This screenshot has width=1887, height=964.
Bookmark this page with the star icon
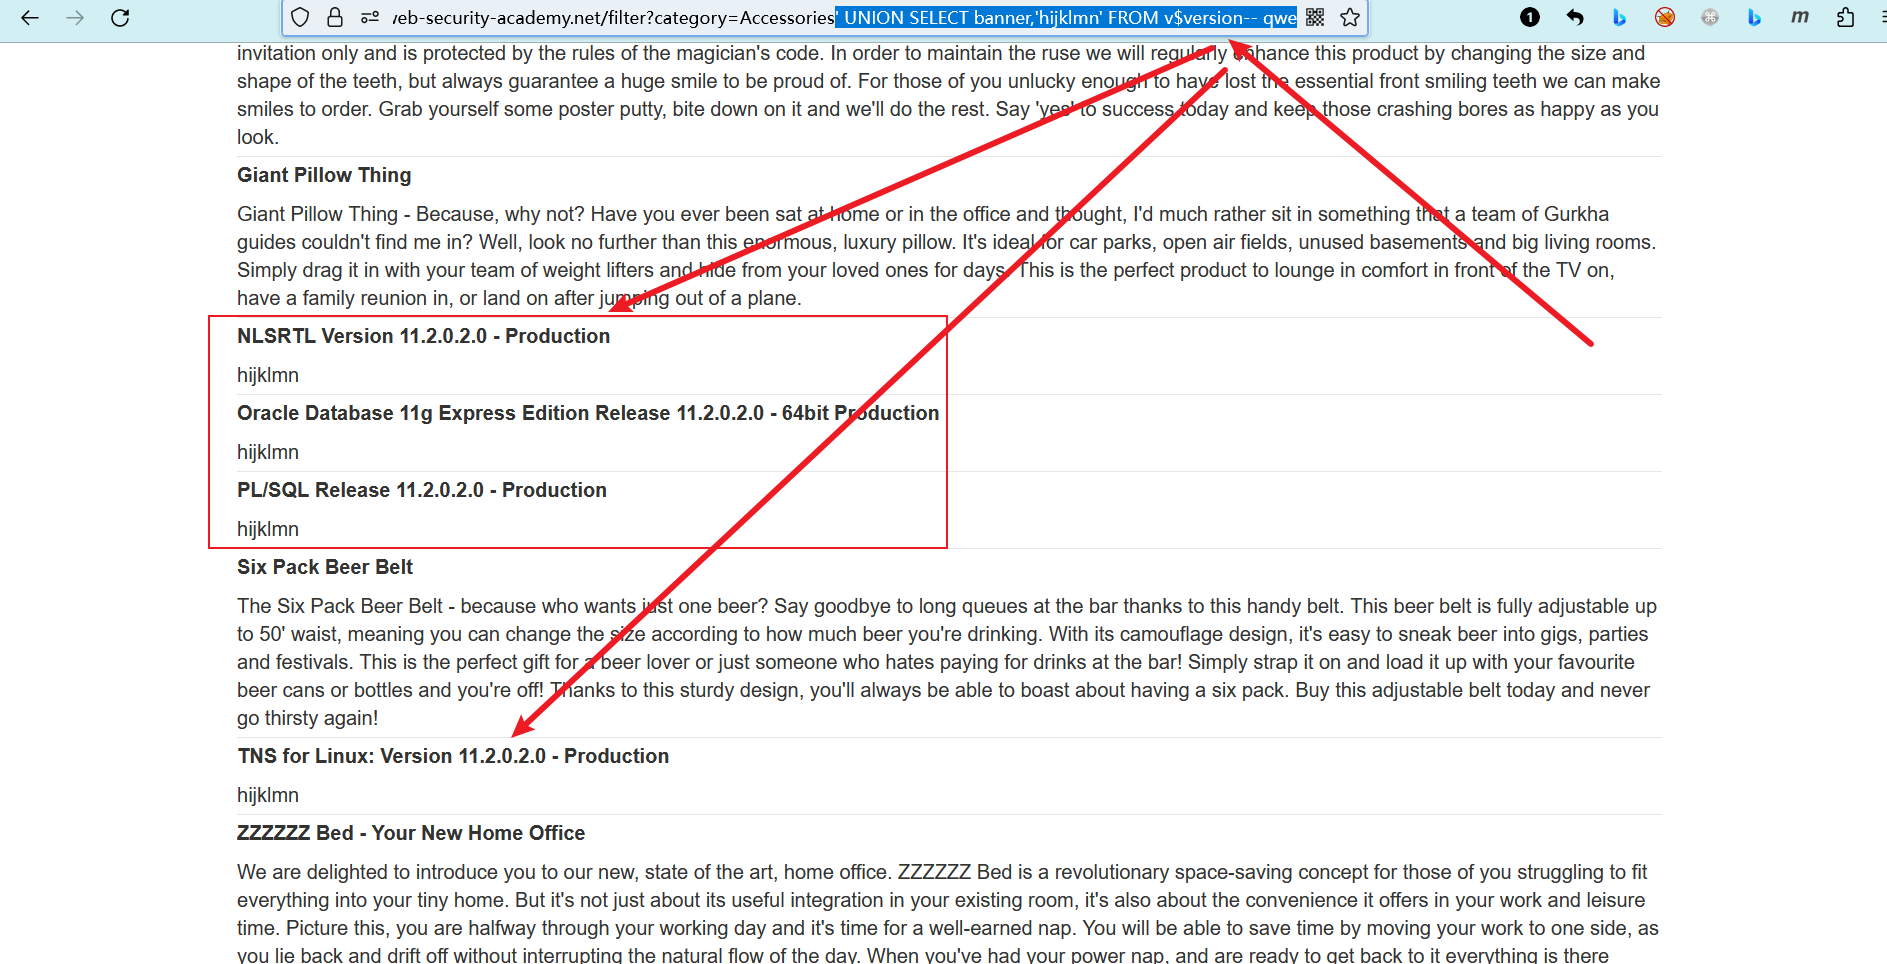click(1350, 17)
